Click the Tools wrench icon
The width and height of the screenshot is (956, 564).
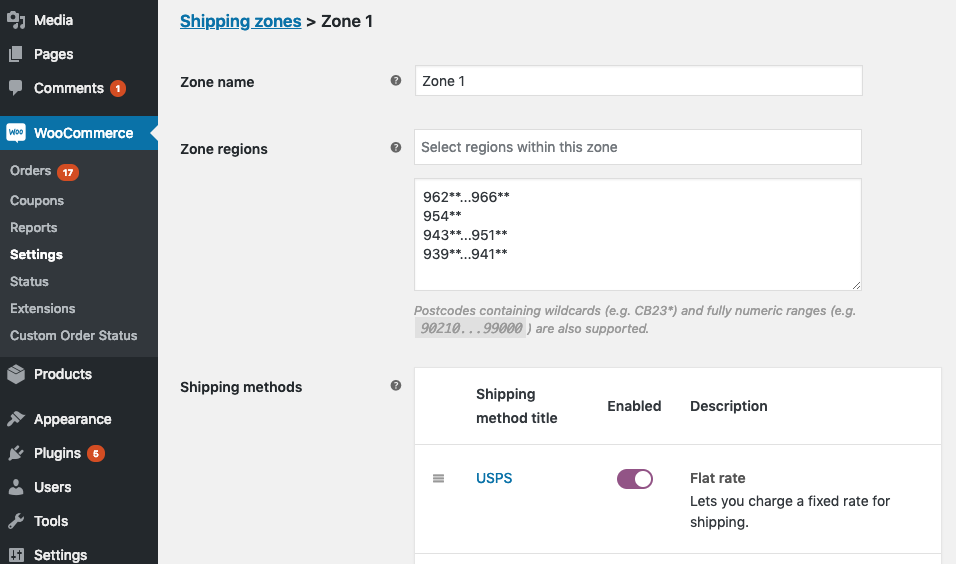coord(16,521)
